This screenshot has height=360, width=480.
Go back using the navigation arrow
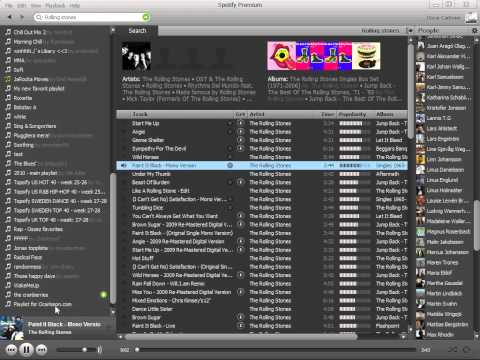[x=10, y=17]
